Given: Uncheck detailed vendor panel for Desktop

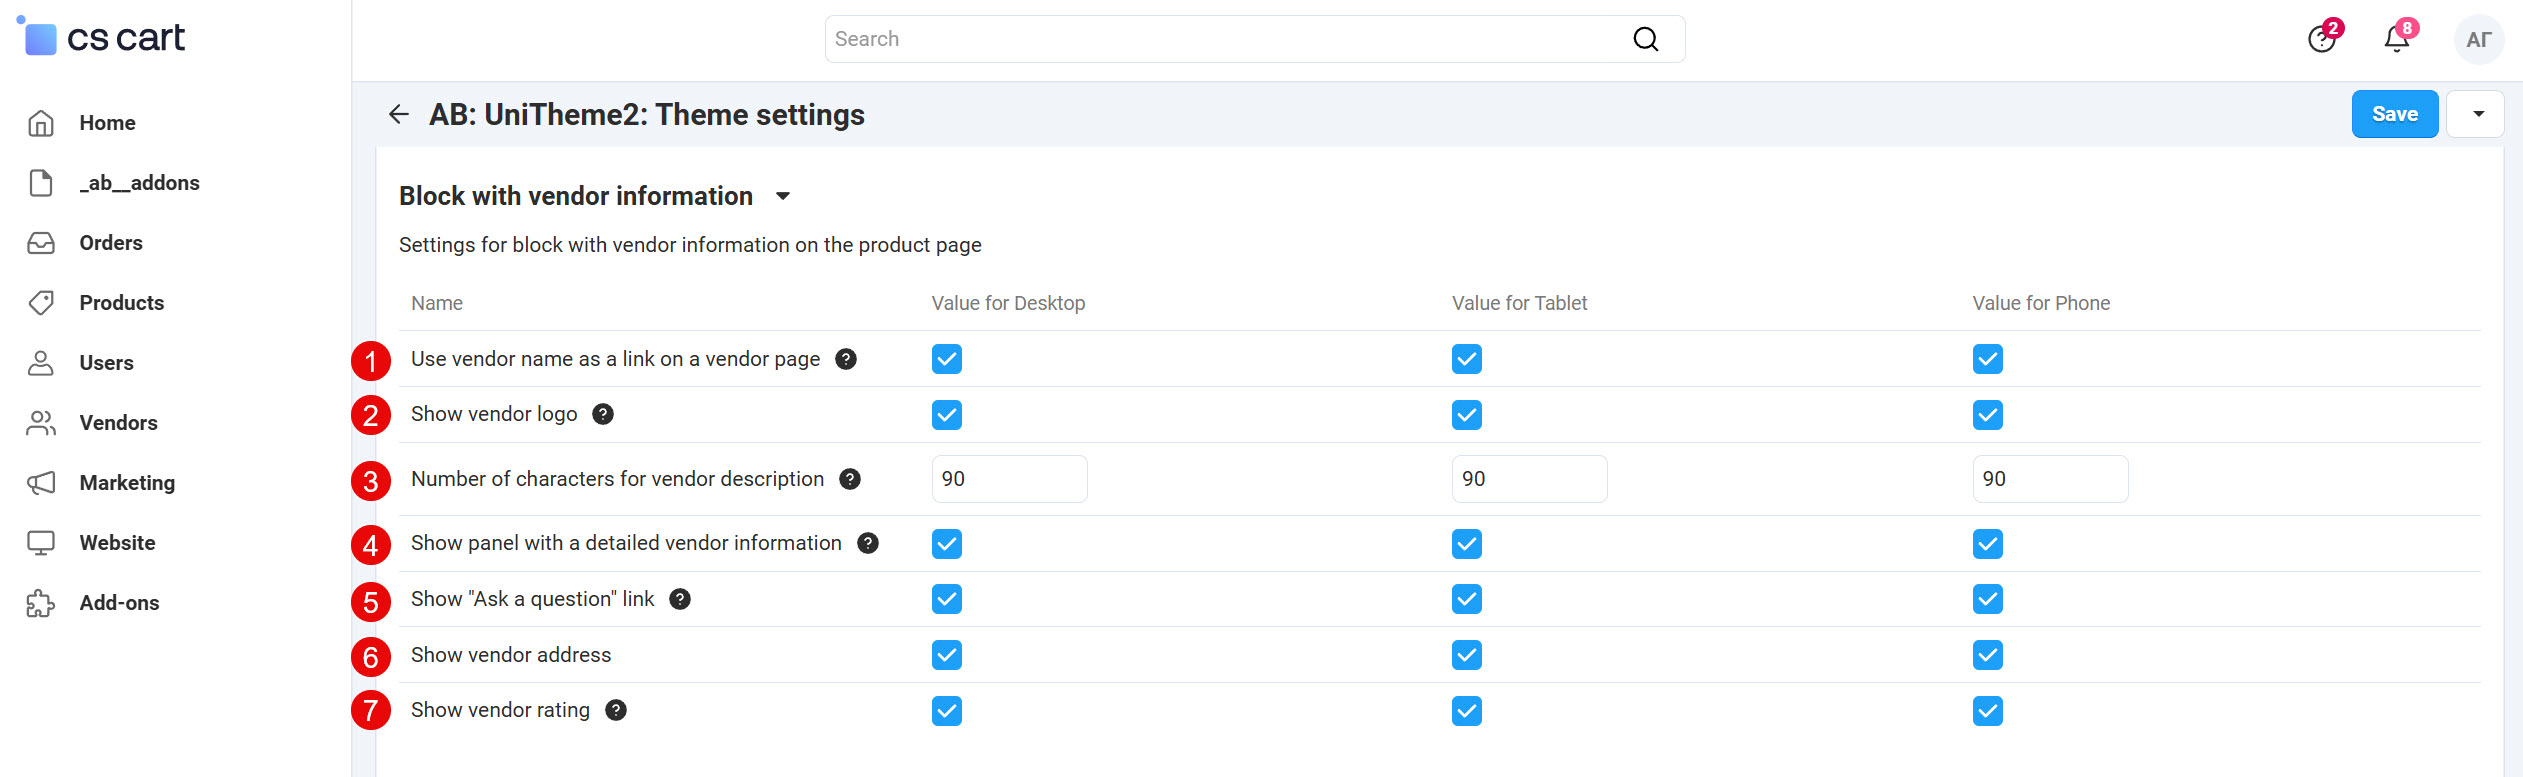Looking at the screenshot, I should click(946, 544).
